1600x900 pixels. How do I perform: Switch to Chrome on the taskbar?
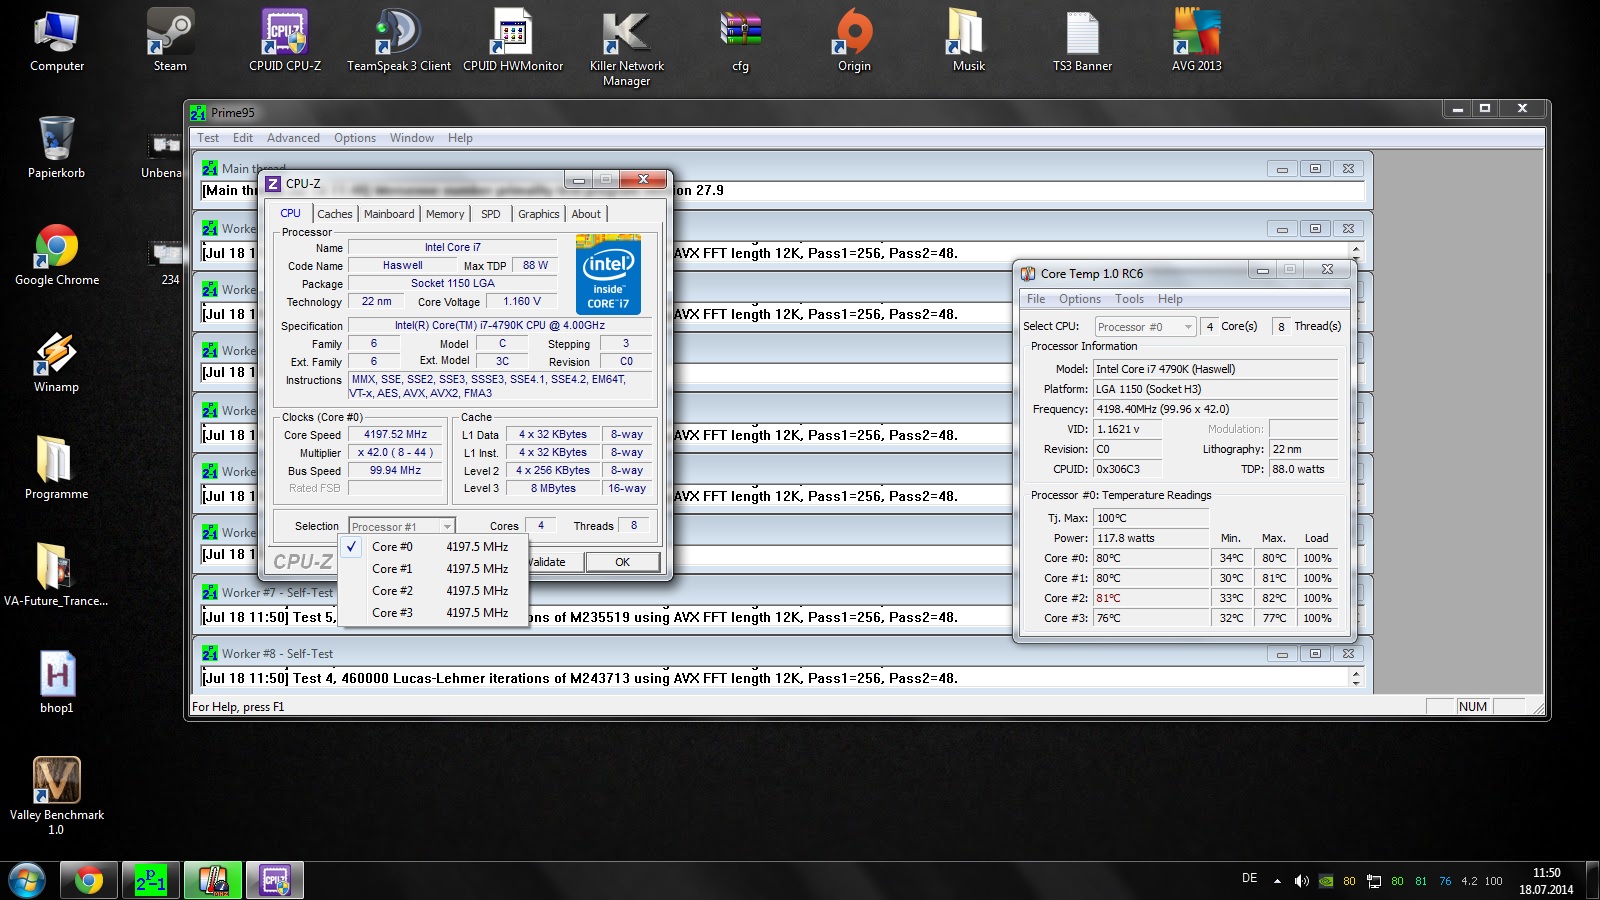[x=89, y=880]
